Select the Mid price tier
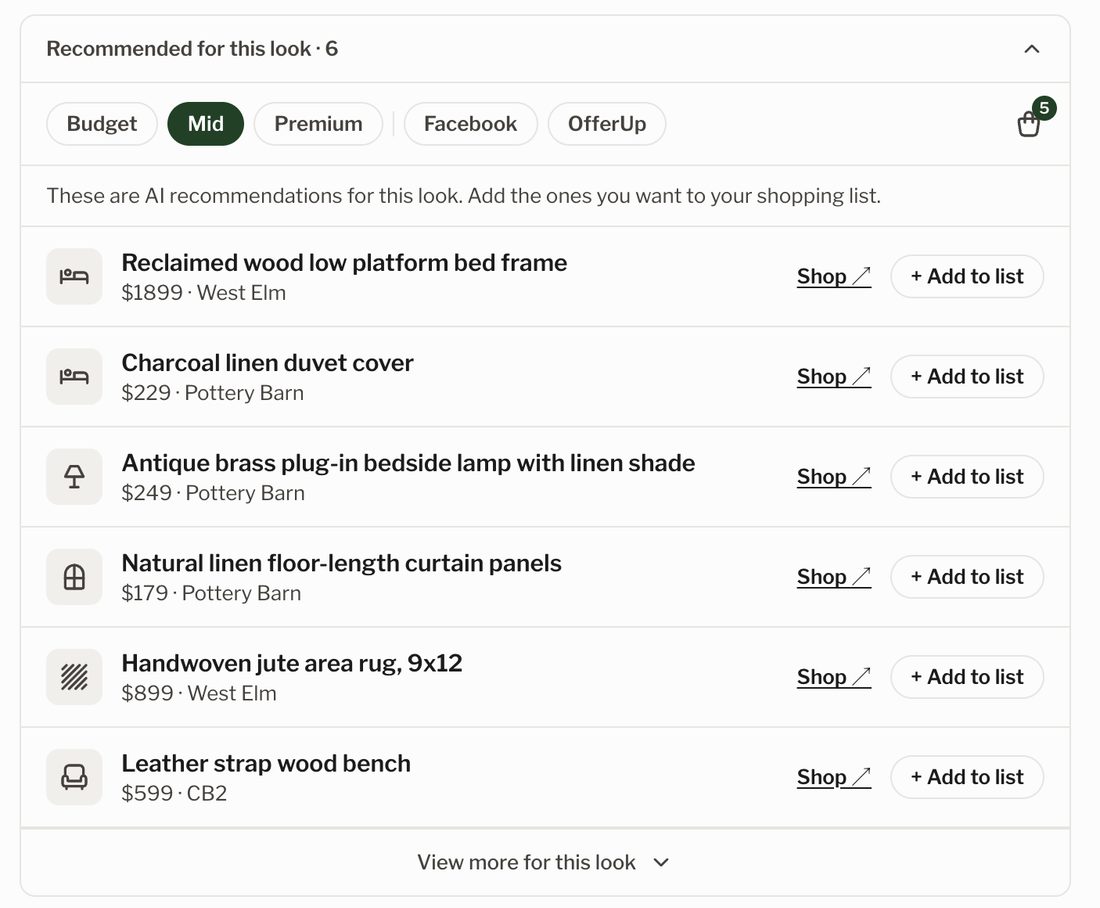 coord(206,124)
